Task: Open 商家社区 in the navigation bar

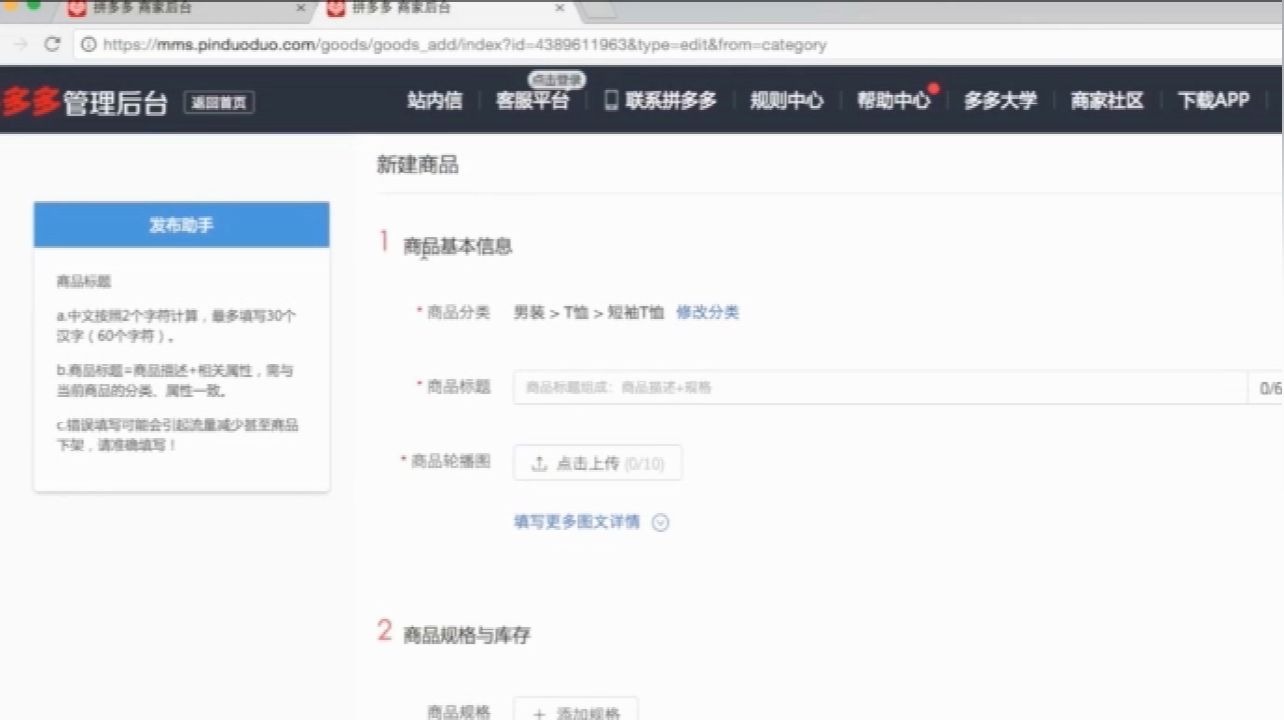Action: coord(1107,101)
